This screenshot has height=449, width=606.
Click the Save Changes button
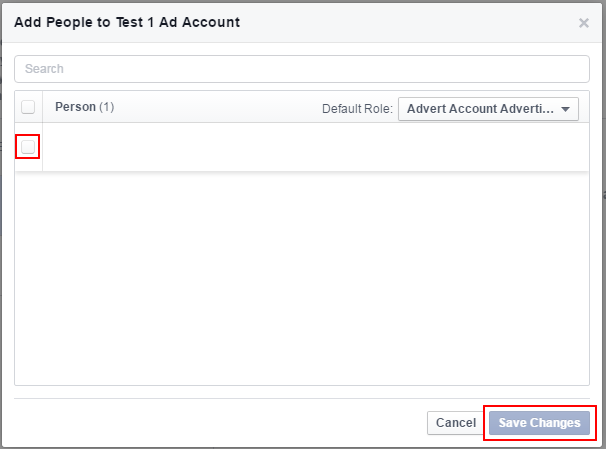click(539, 423)
